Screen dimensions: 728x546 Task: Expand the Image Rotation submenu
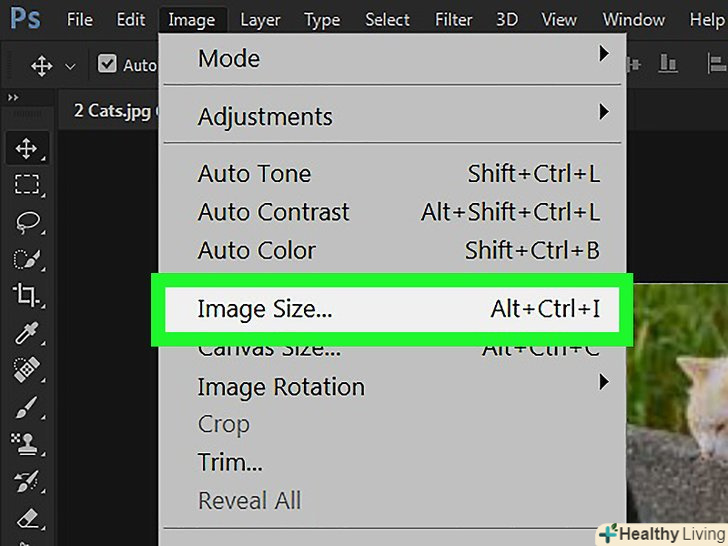[x=399, y=386]
